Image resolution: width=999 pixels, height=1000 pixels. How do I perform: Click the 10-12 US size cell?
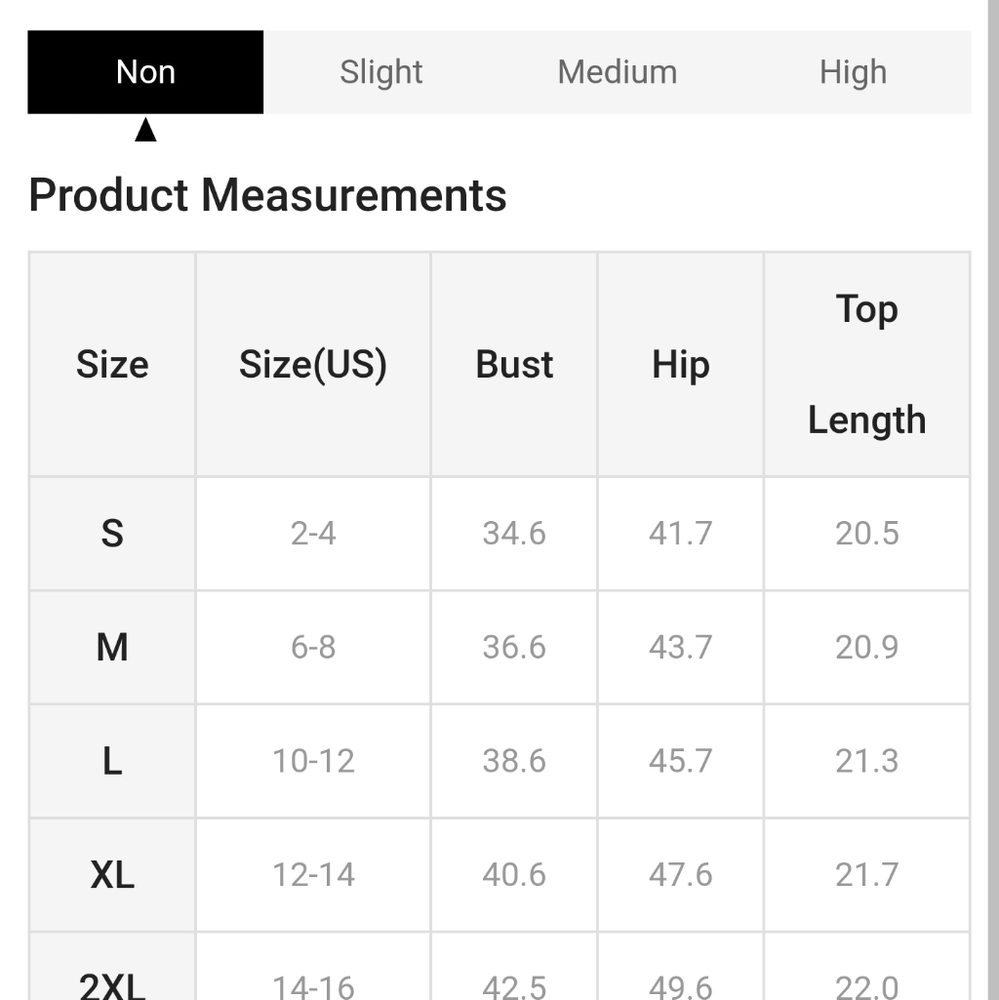click(x=313, y=761)
